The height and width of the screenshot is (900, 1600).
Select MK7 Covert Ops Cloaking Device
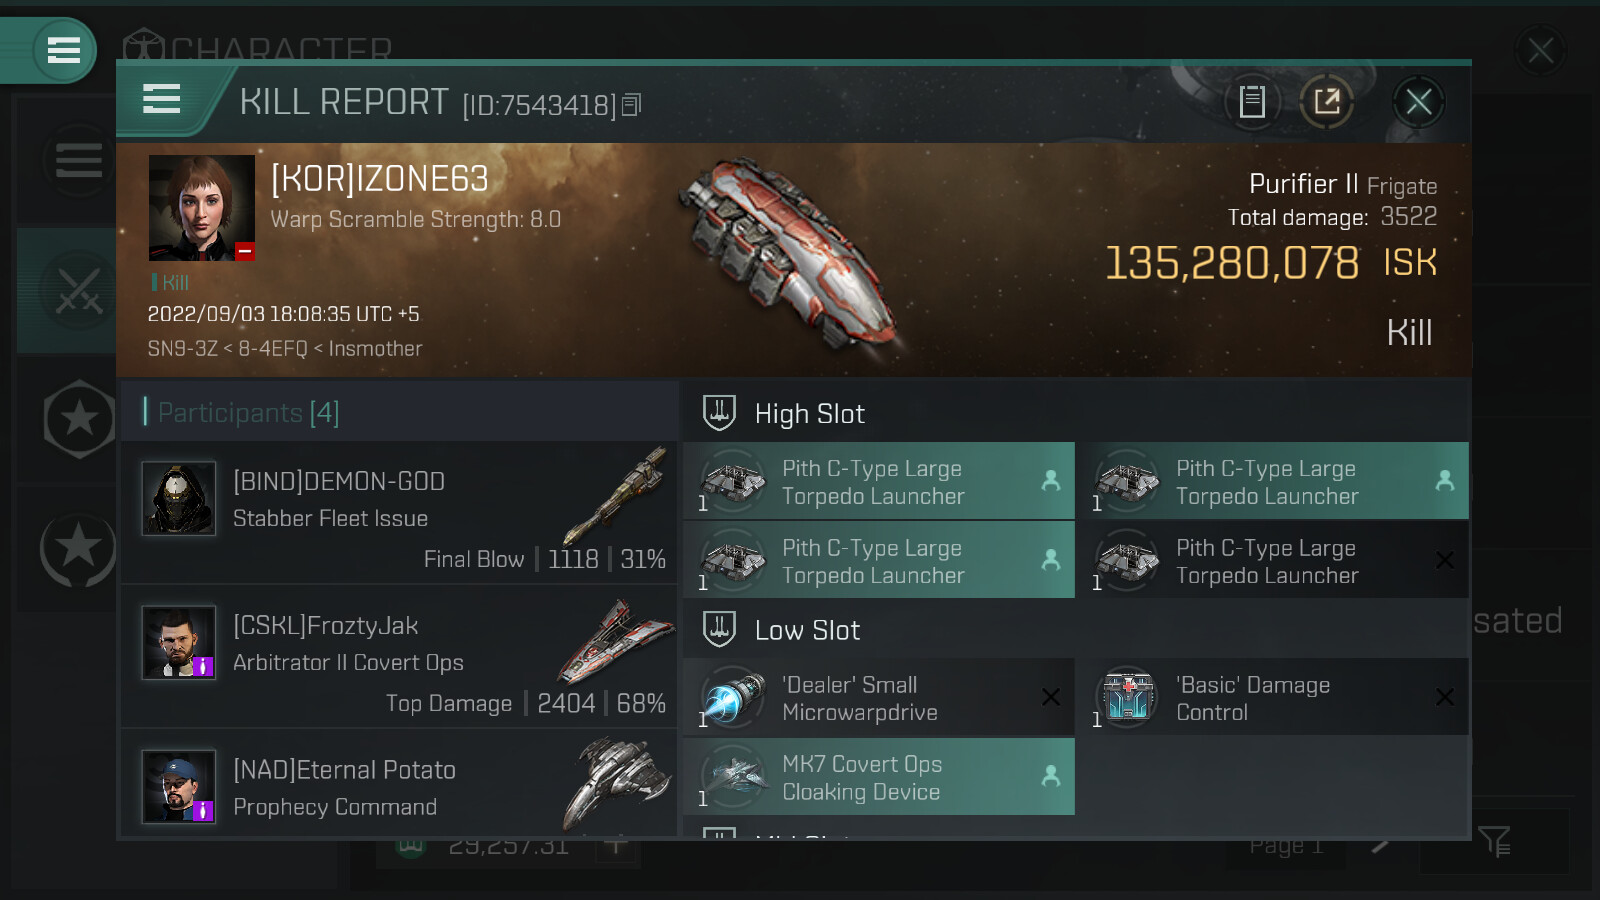point(879,777)
